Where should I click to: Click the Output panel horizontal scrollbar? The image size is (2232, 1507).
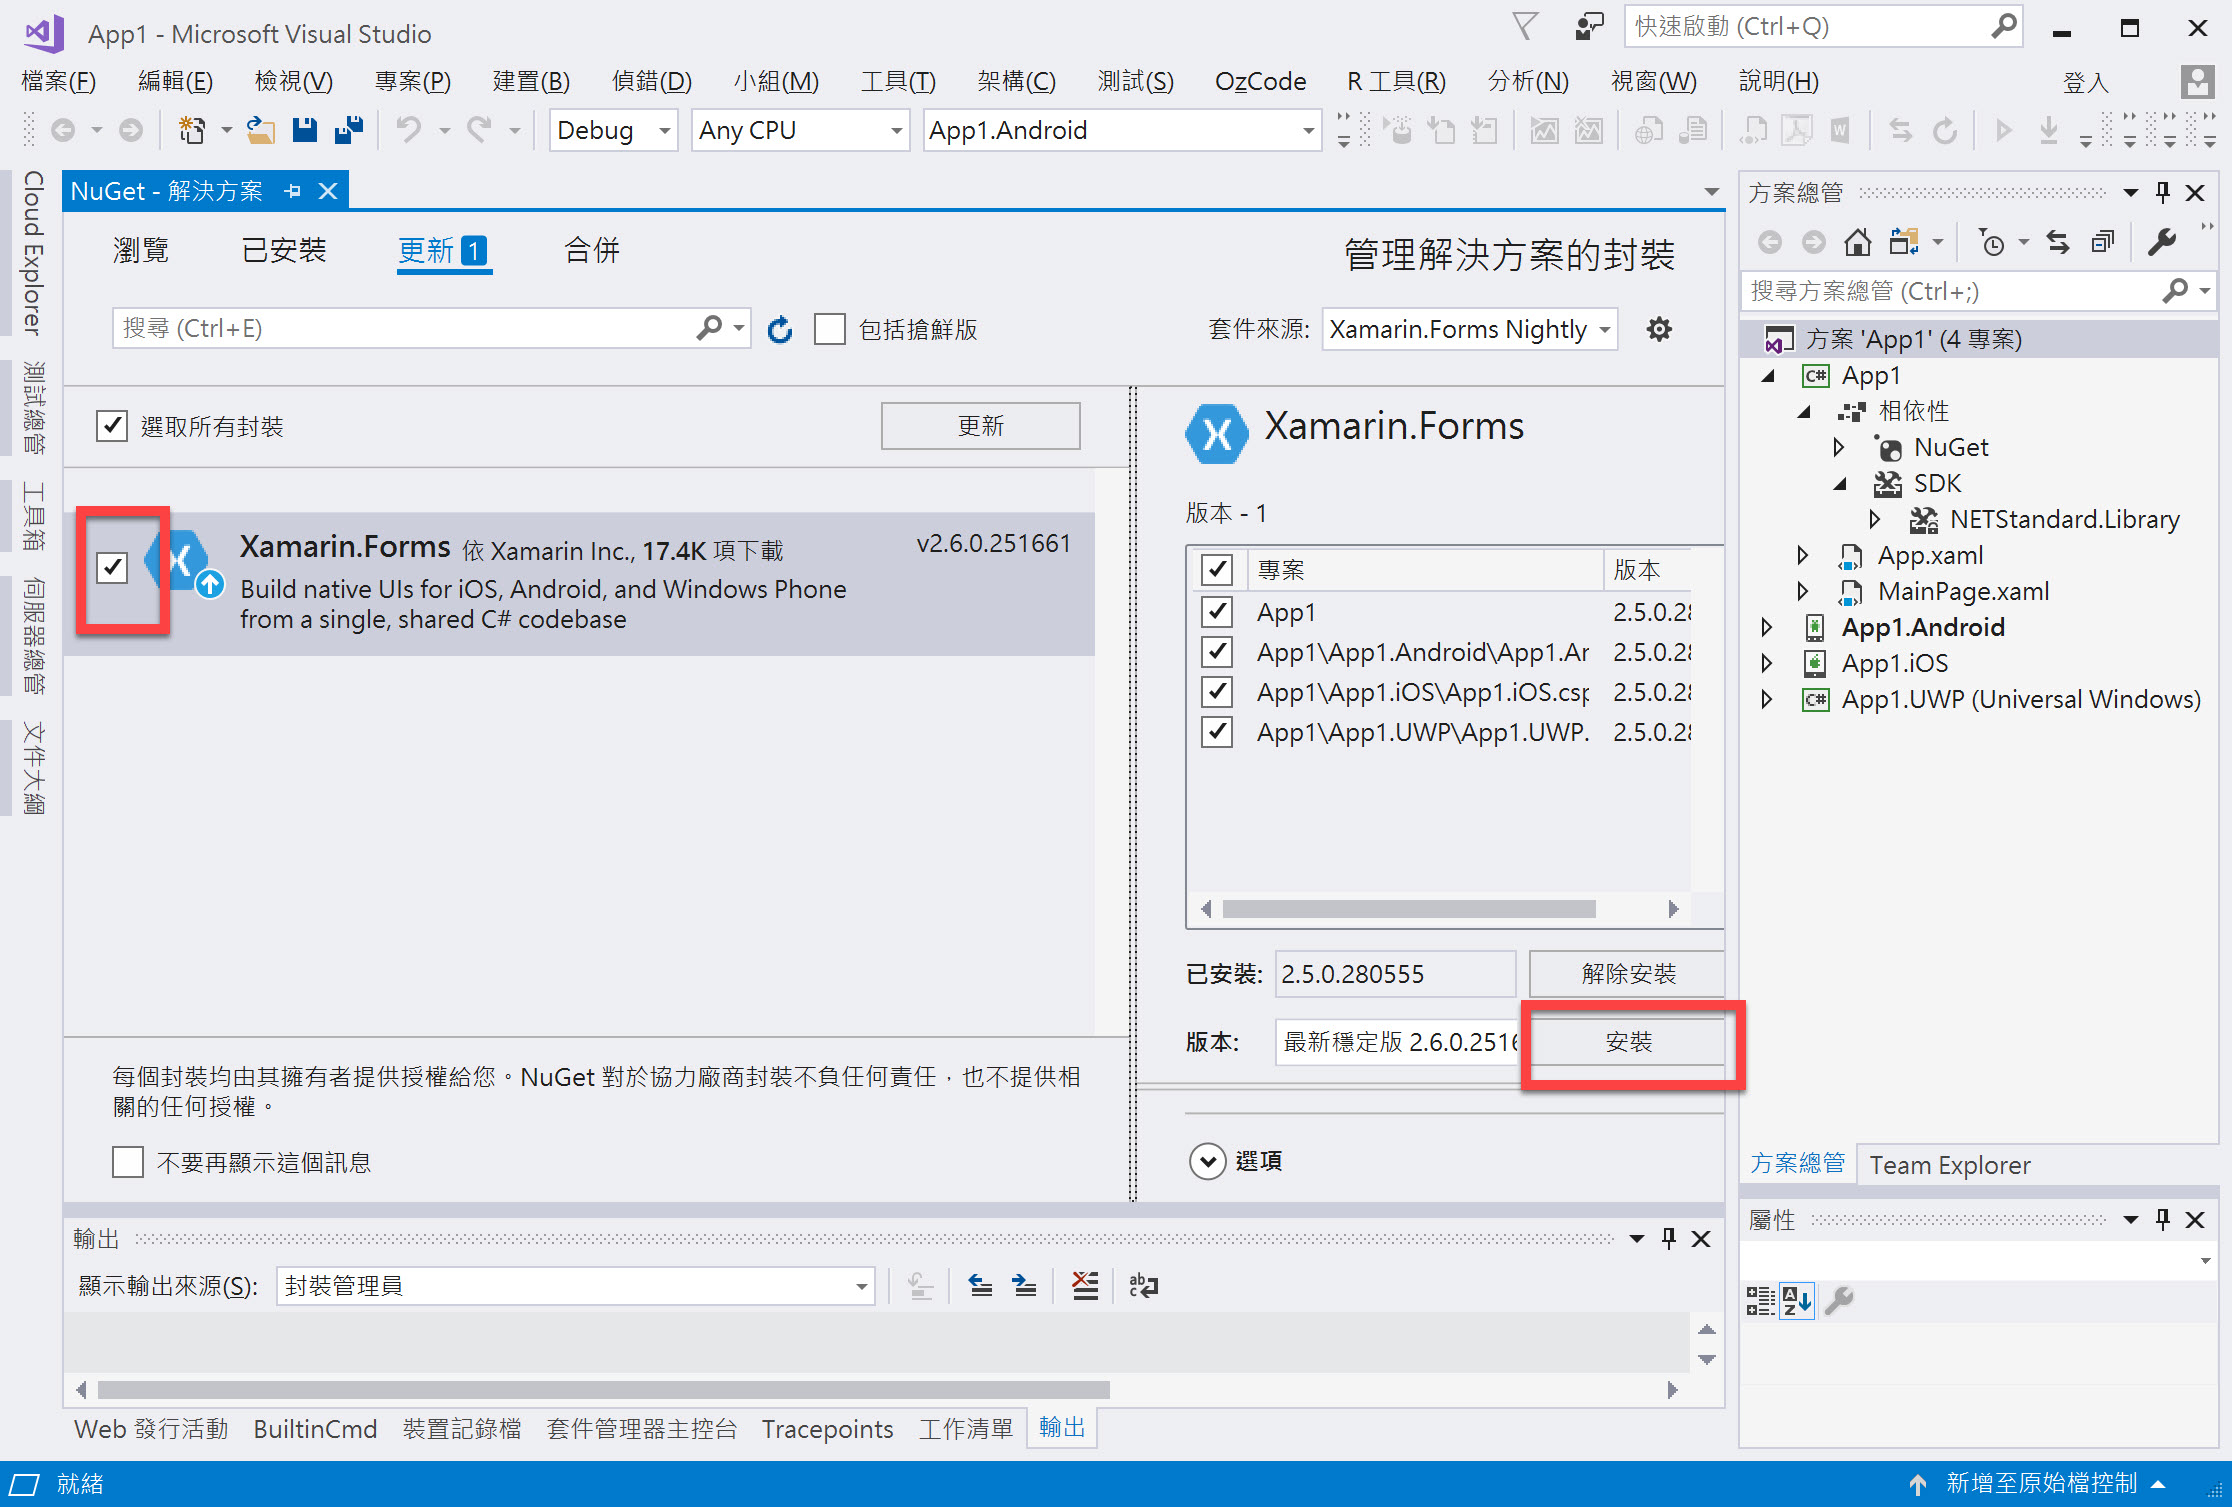(x=604, y=1390)
